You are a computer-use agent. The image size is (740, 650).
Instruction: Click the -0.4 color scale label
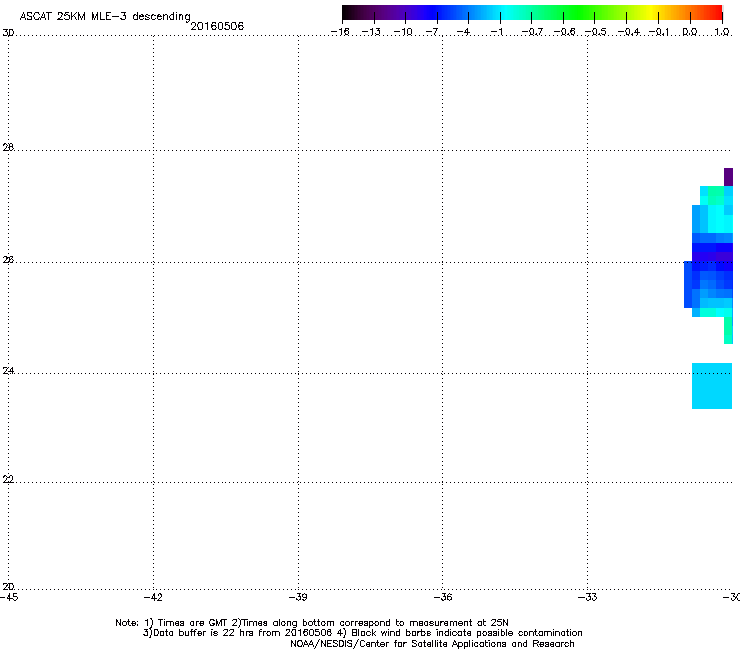point(629,32)
